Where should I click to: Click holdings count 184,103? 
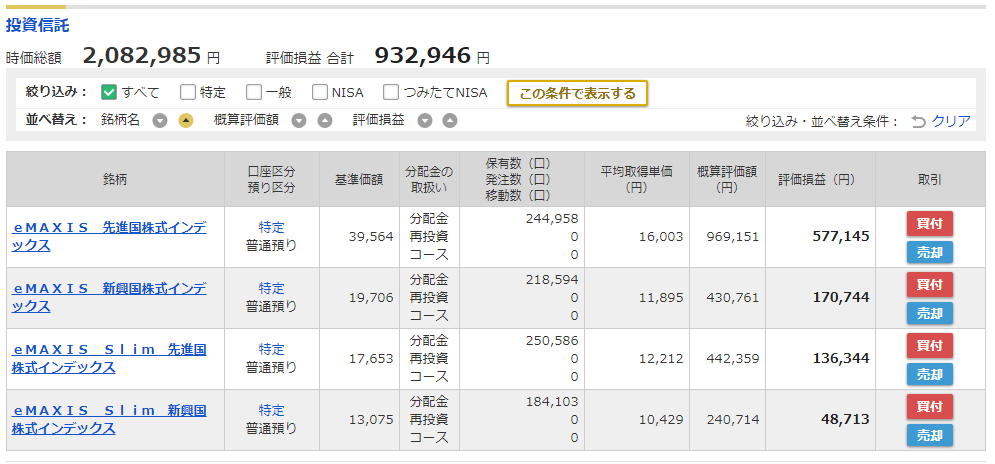click(552, 402)
